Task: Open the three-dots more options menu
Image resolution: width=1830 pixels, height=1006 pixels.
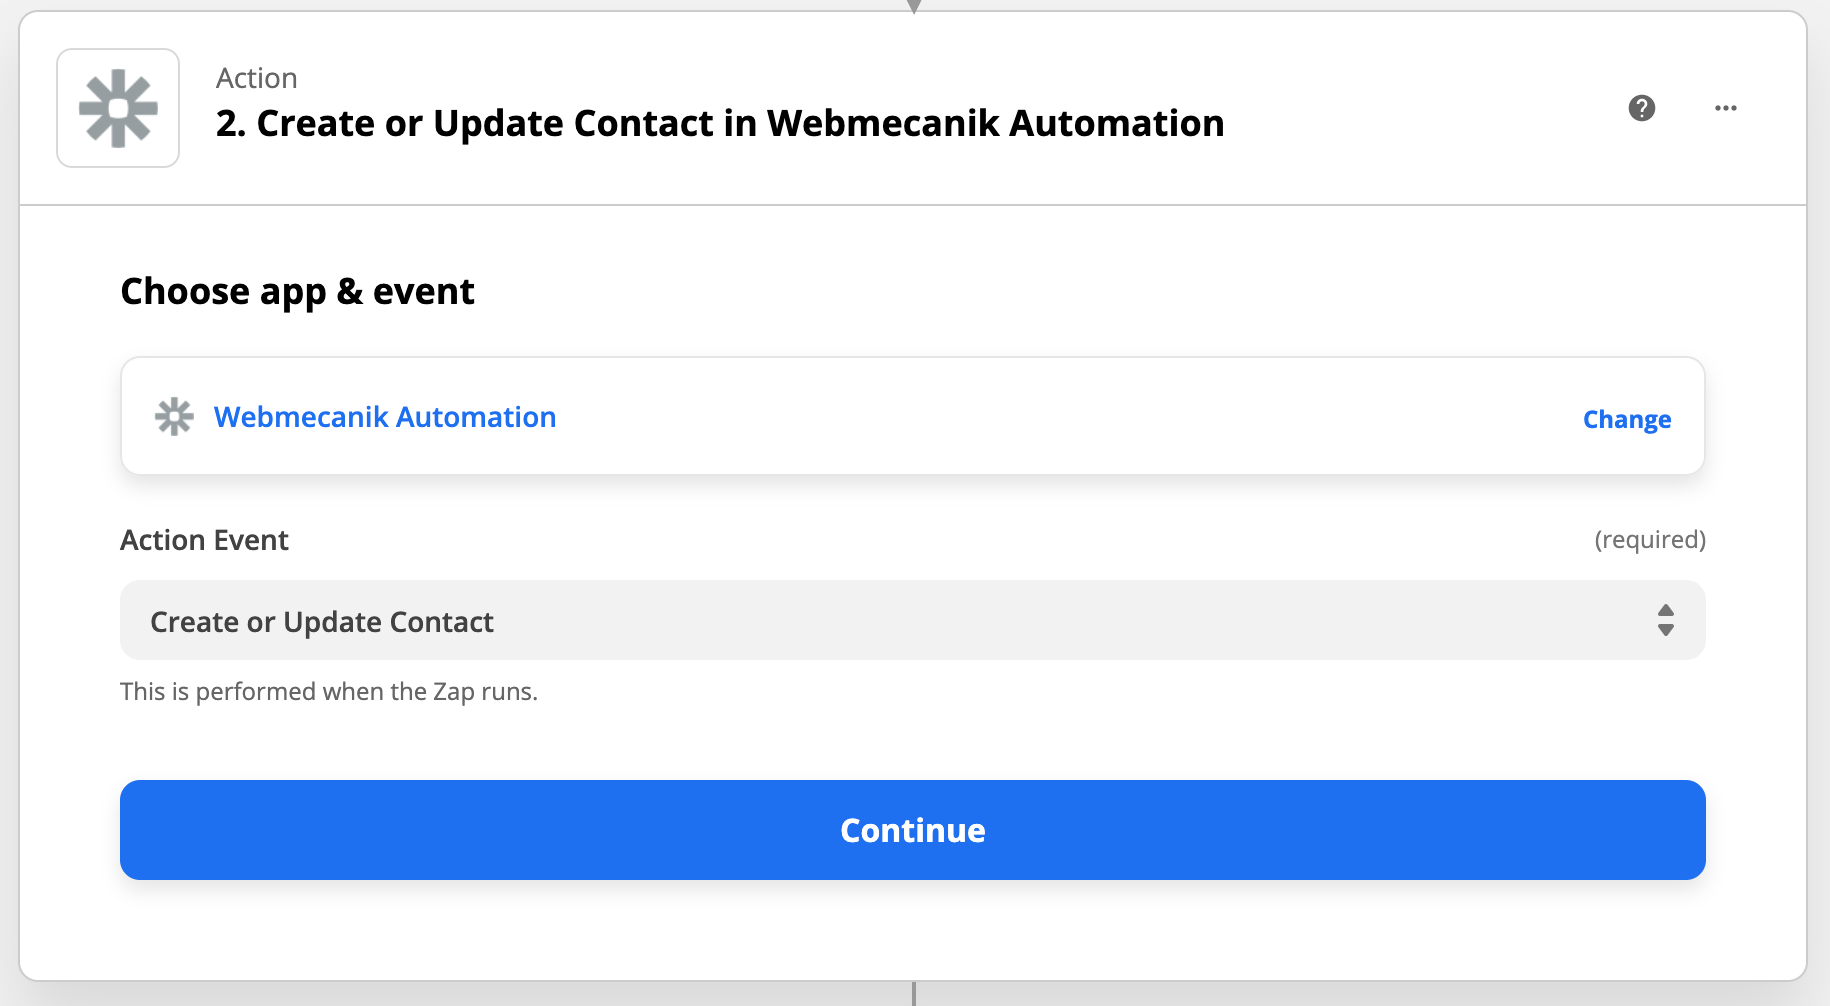Action: (x=1726, y=108)
